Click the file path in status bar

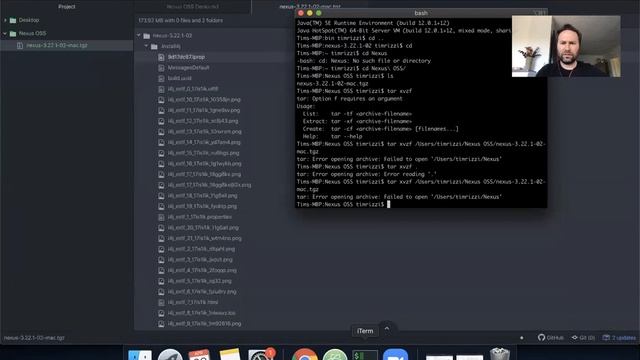click(x=34, y=338)
